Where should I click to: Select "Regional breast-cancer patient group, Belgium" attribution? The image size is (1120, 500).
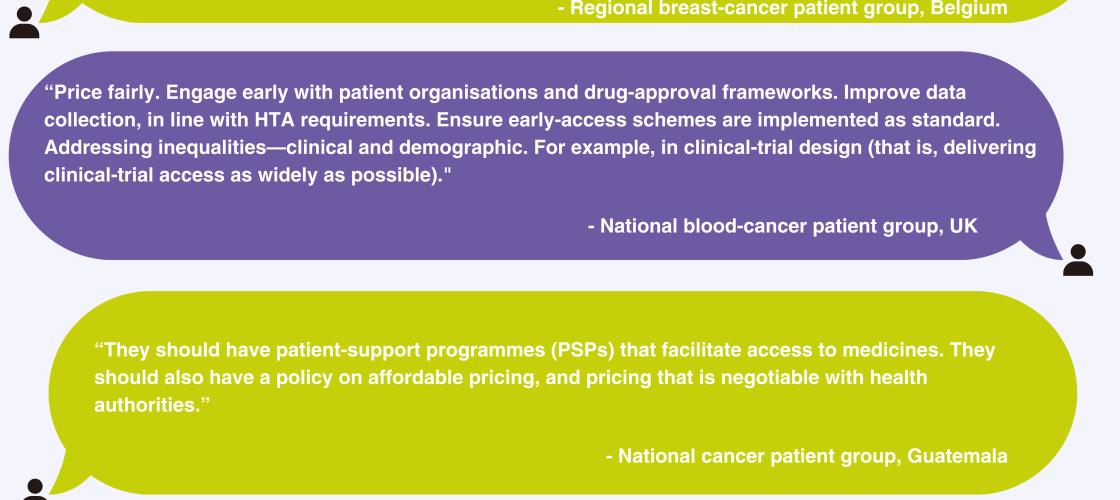(x=782, y=9)
